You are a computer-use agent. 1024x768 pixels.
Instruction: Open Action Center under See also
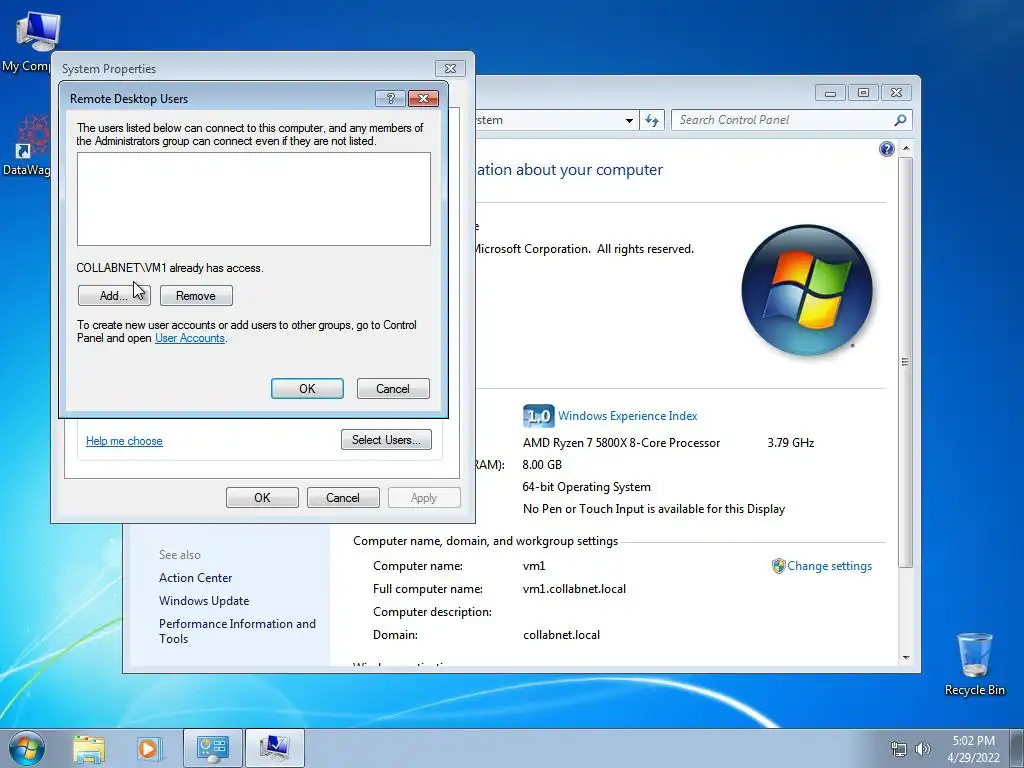[x=195, y=578]
